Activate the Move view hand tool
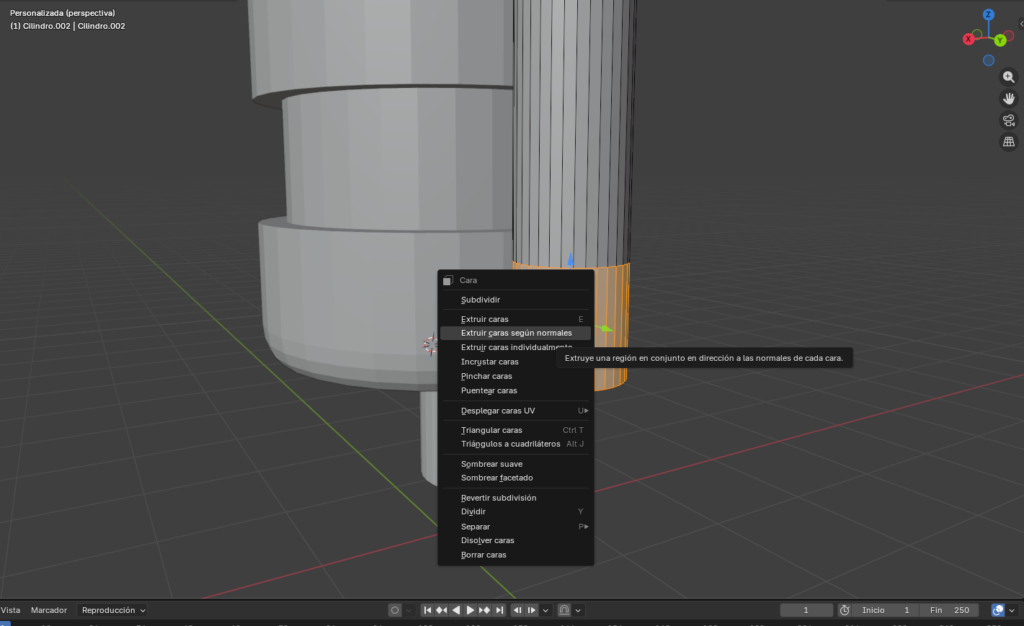This screenshot has height=626, width=1024. click(1008, 98)
